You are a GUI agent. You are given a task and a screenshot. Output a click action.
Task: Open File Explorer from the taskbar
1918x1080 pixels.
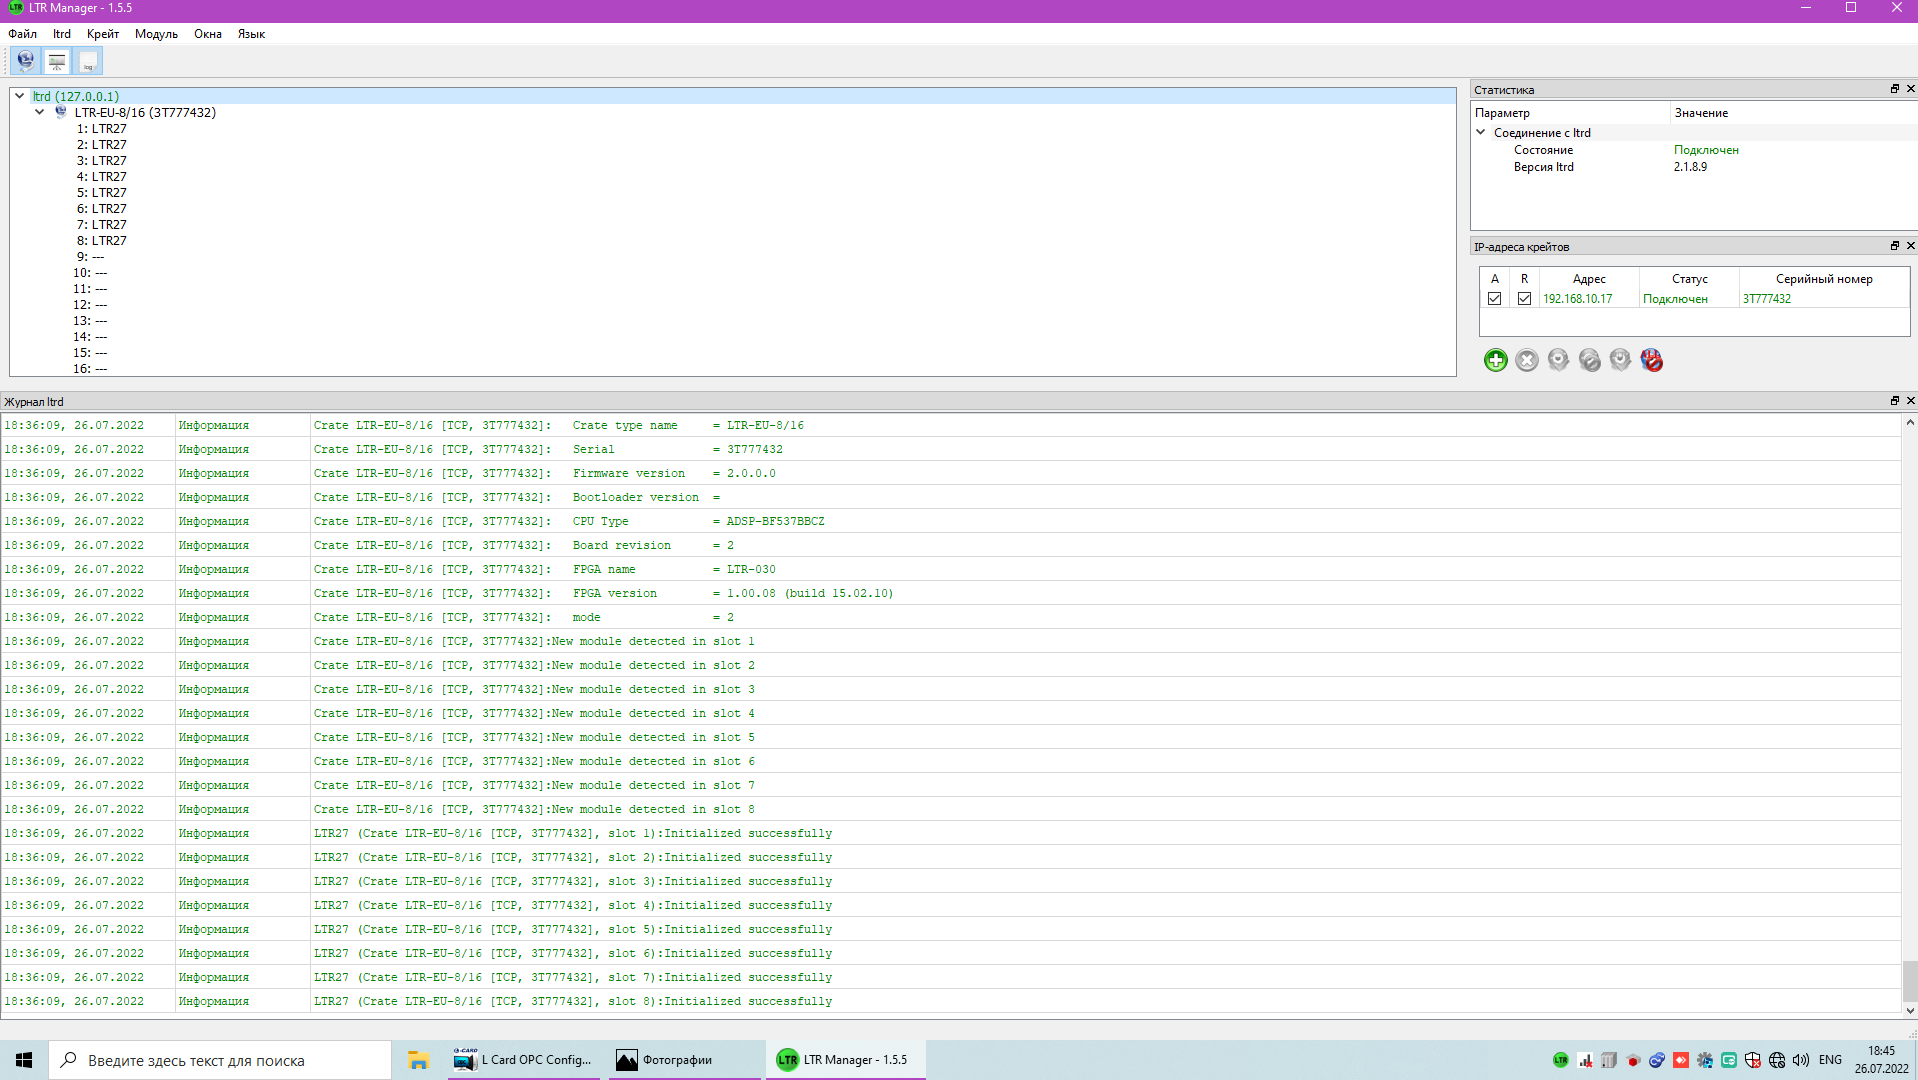pos(418,1060)
